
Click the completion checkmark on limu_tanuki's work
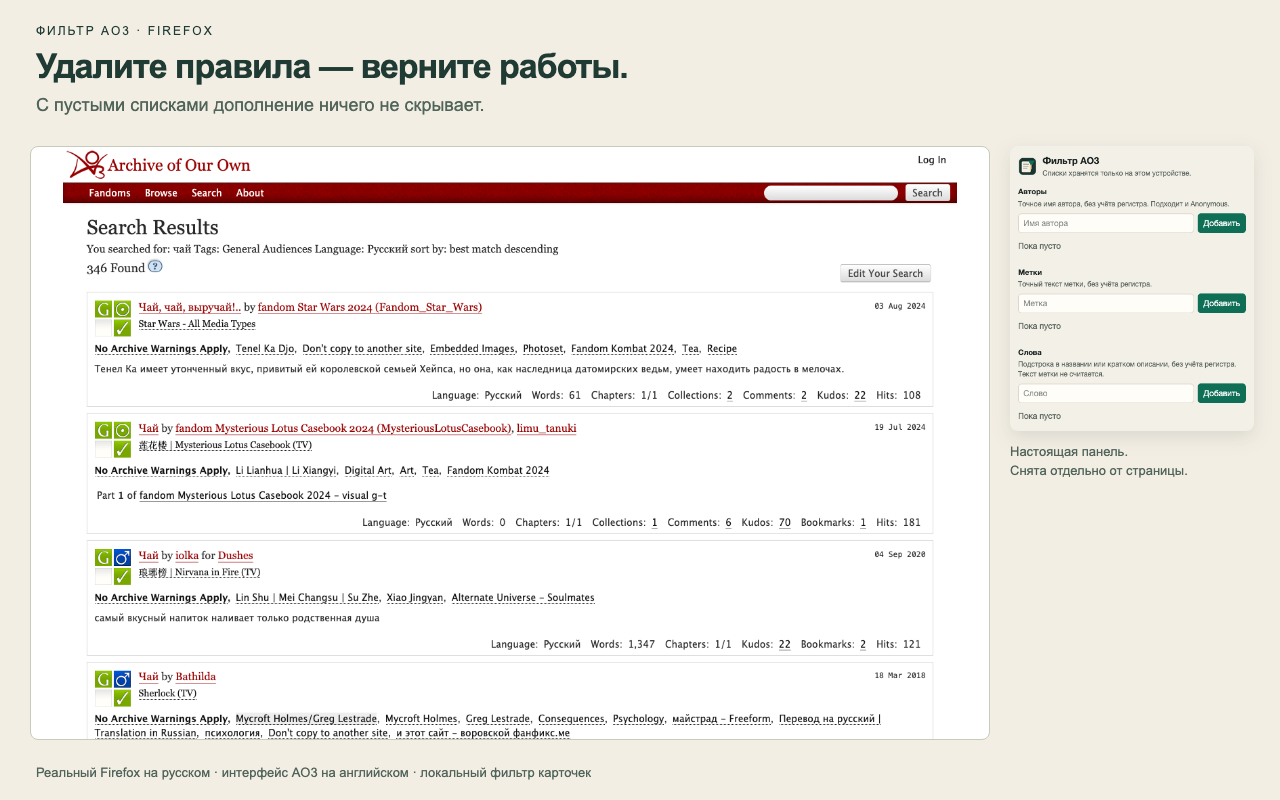pos(123,449)
